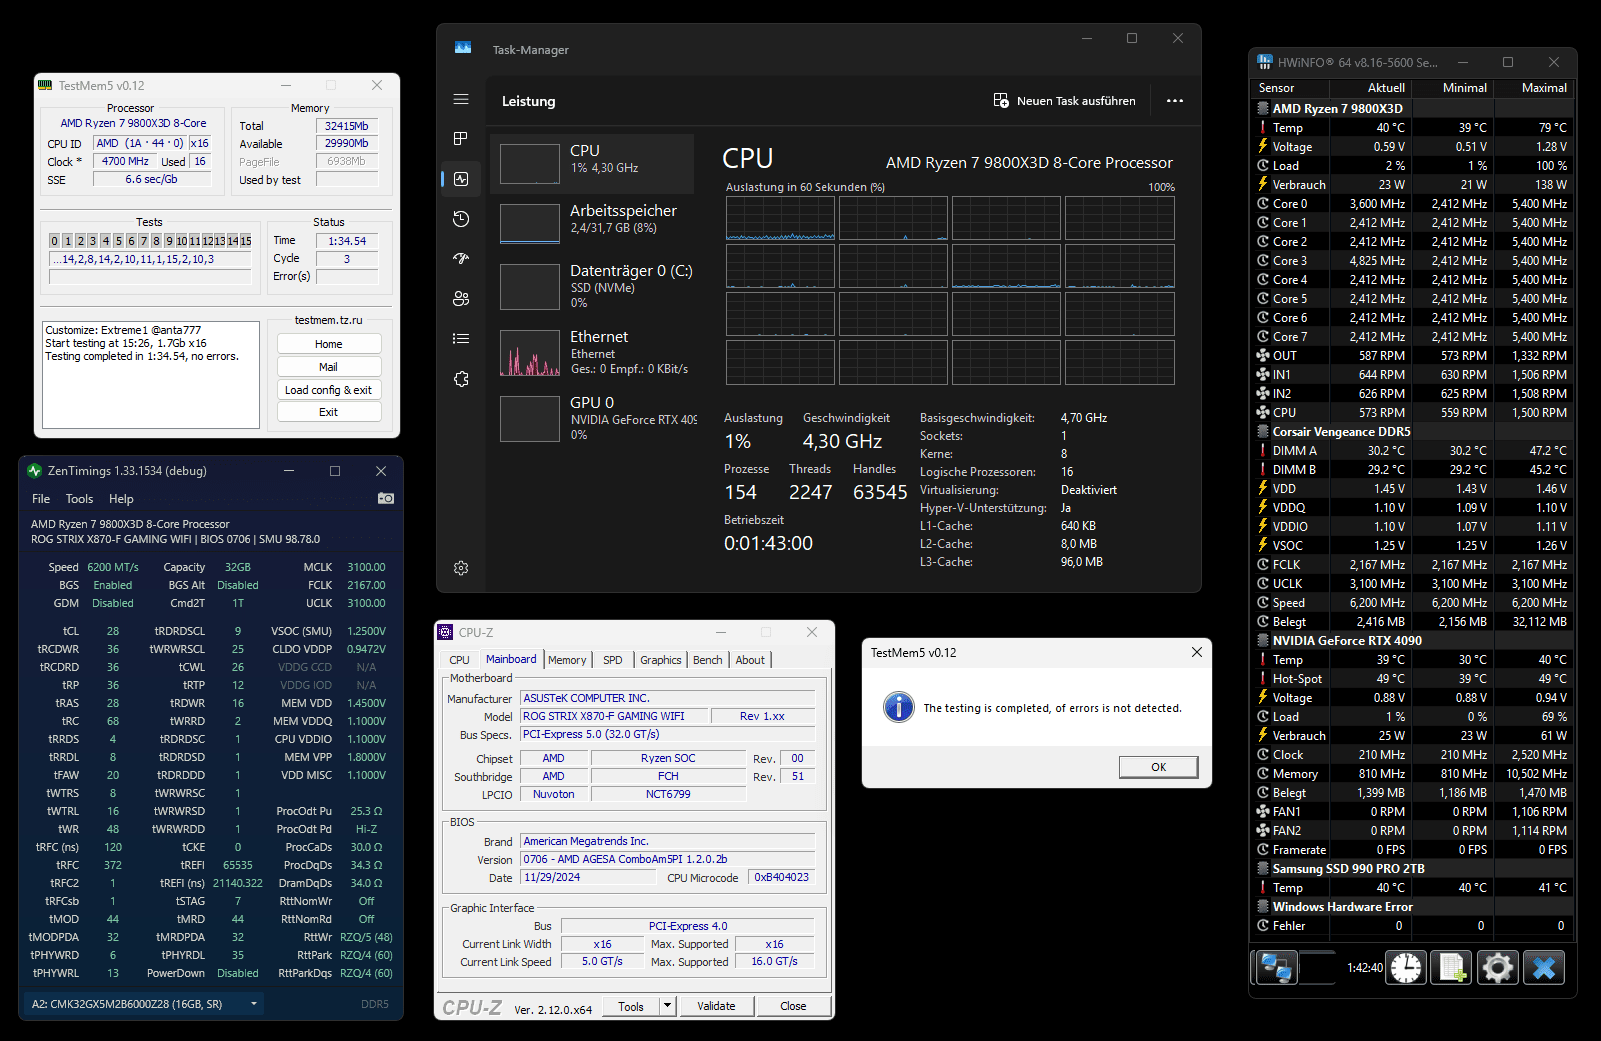Open Task Manager users icon in sidebar
Viewport: 1601px width, 1041px height.
pos(461,299)
